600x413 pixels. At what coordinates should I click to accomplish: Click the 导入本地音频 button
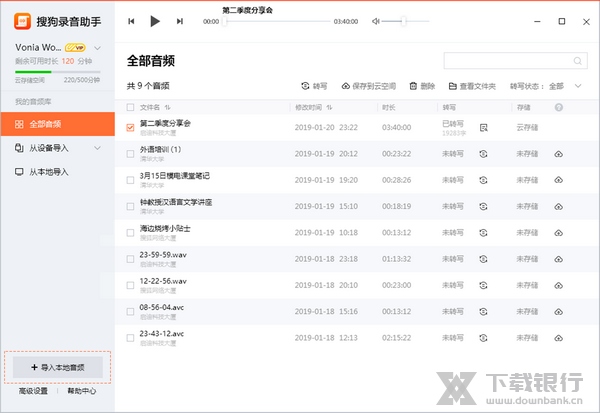point(57,367)
